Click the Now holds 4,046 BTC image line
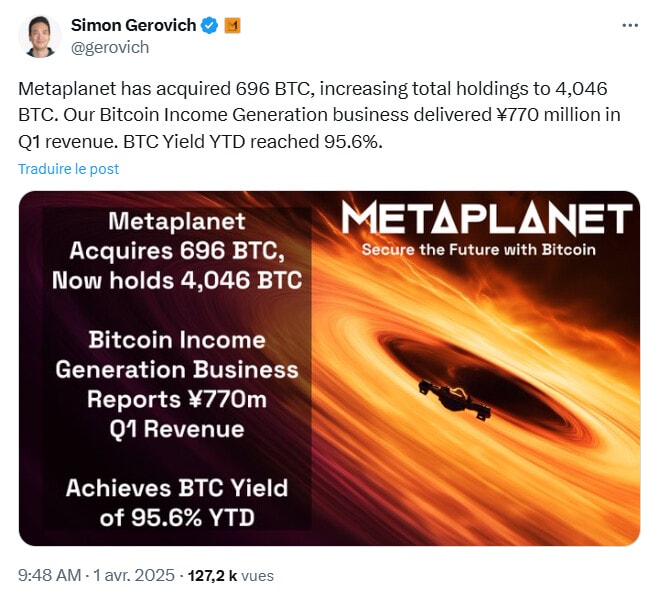Viewport: 658px width, 594px height. click(x=177, y=280)
